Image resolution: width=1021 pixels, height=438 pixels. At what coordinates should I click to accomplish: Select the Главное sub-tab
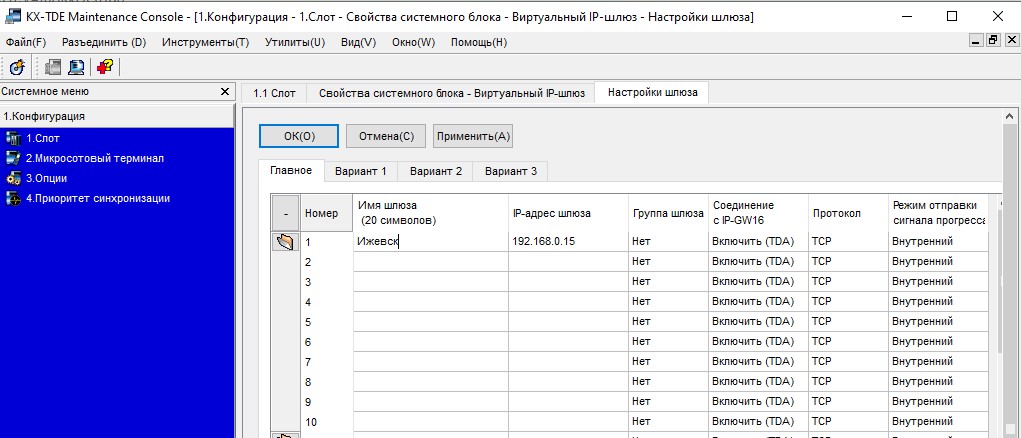[291, 171]
